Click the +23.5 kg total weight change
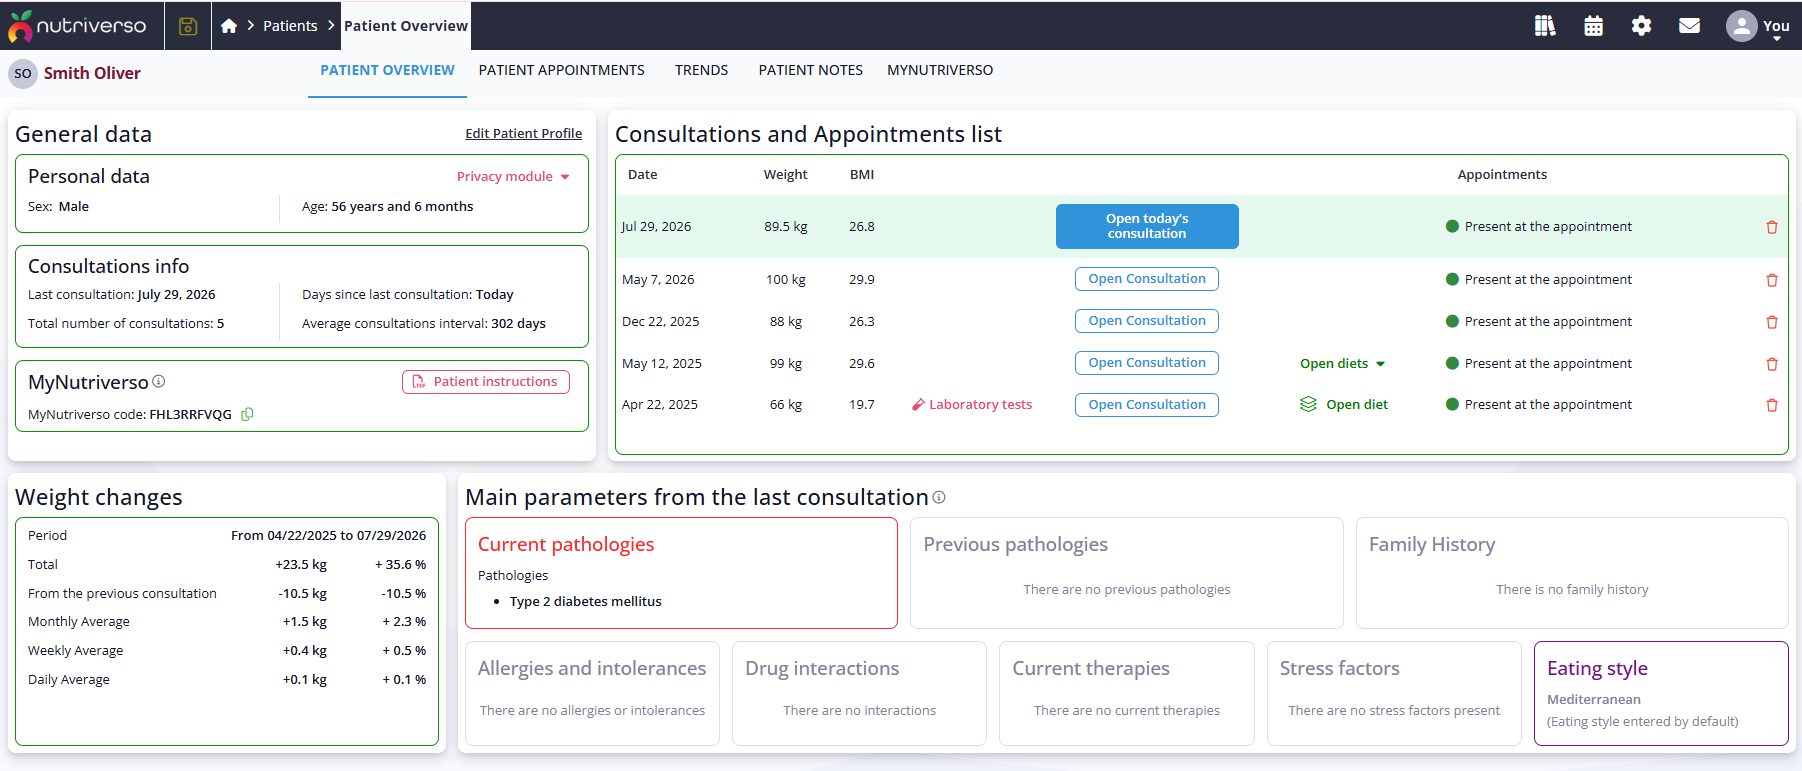This screenshot has width=1802, height=771. [301, 564]
